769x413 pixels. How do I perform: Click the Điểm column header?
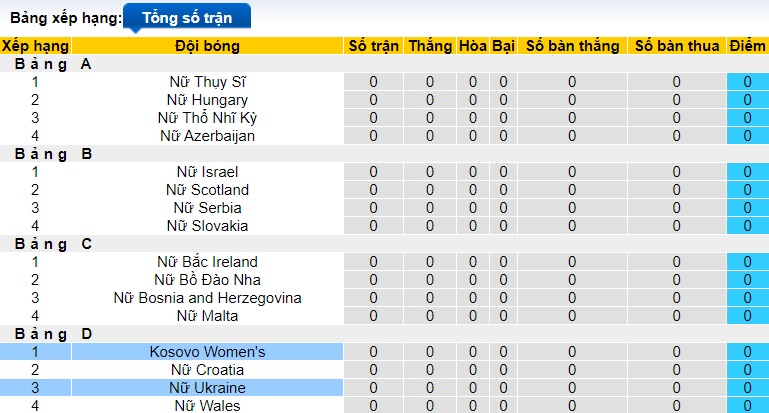coord(747,46)
